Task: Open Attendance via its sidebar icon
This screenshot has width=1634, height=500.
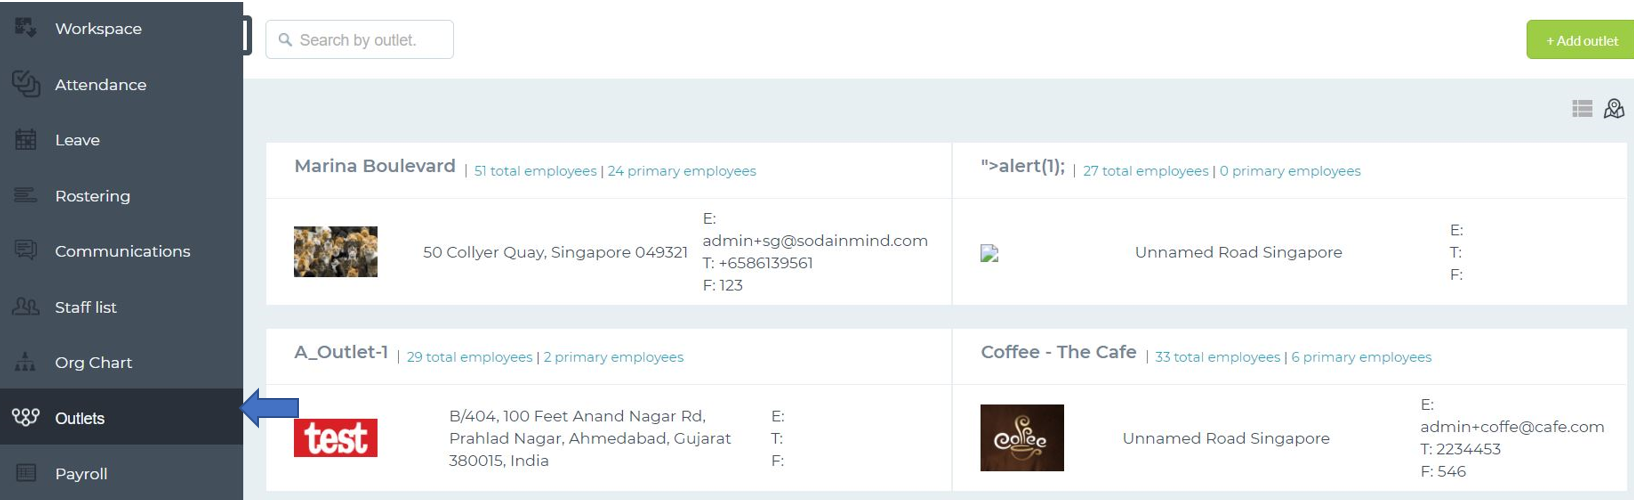Action: (x=26, y=84)
